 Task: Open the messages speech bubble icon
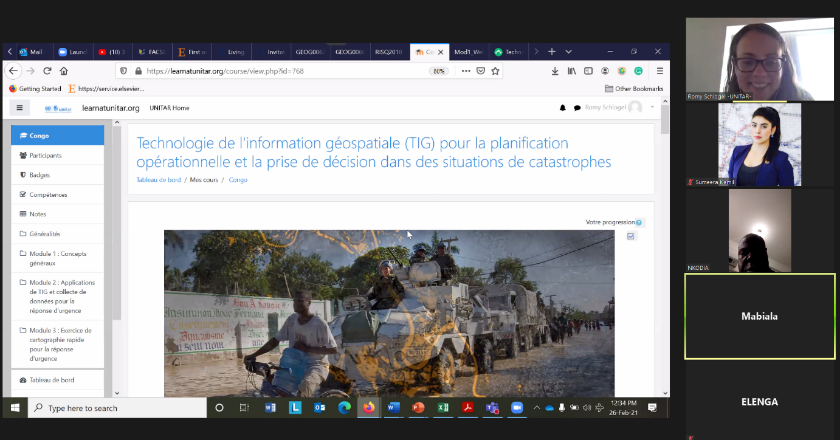coord(577,108)
